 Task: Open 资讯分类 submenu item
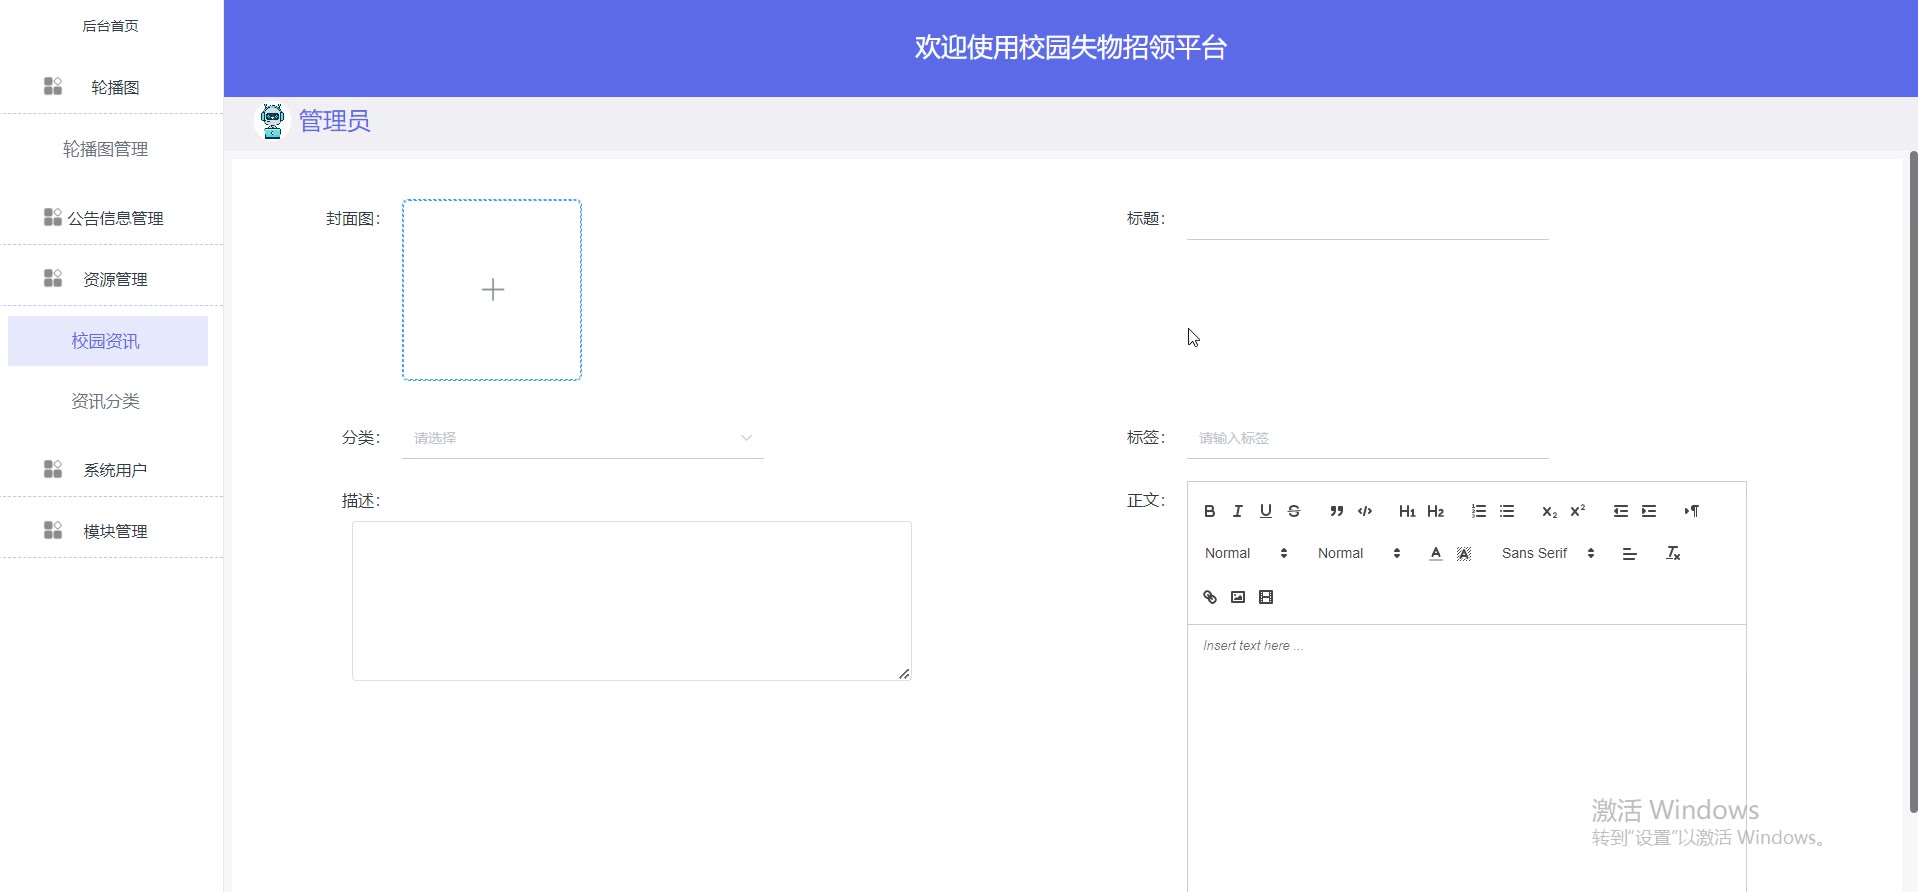coord(106,401)
